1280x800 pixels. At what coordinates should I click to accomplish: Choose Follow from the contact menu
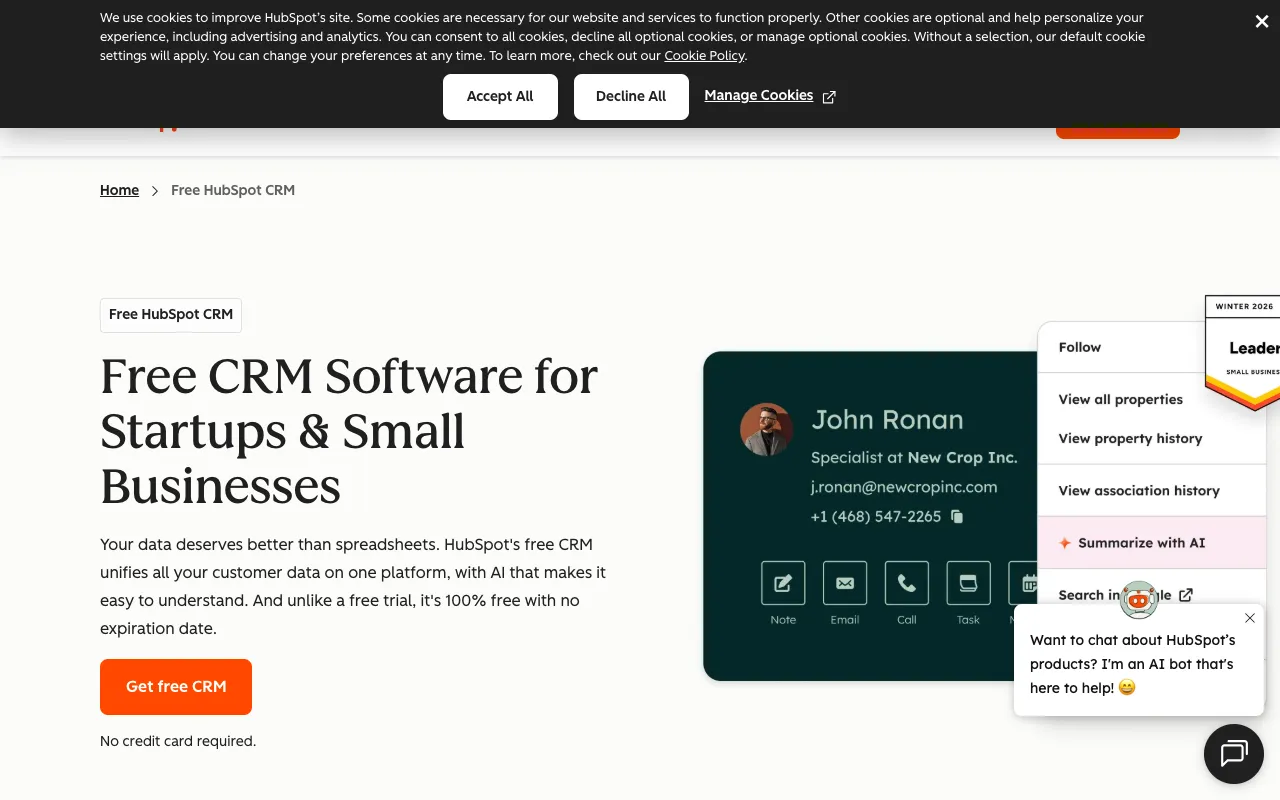pyautogui.click(x=1079, y=347)
